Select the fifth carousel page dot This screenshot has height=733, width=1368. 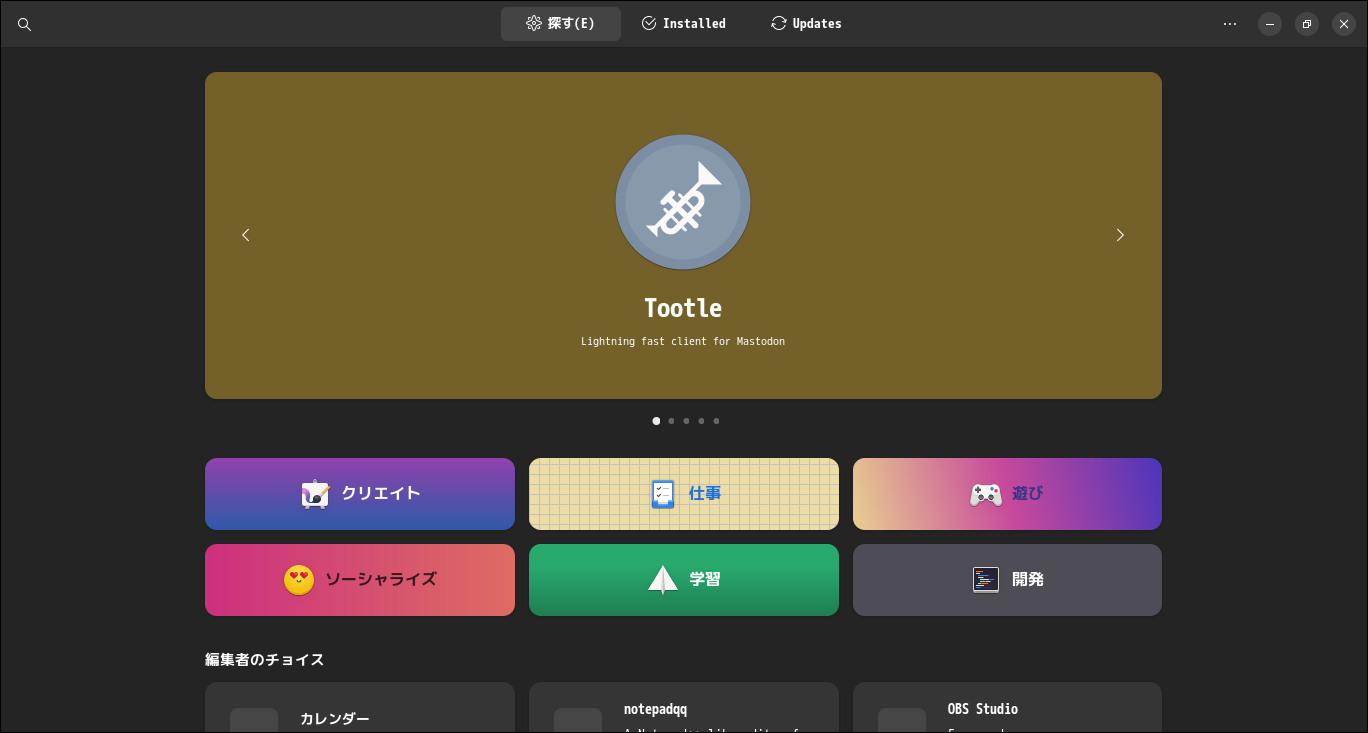point(716,421)
